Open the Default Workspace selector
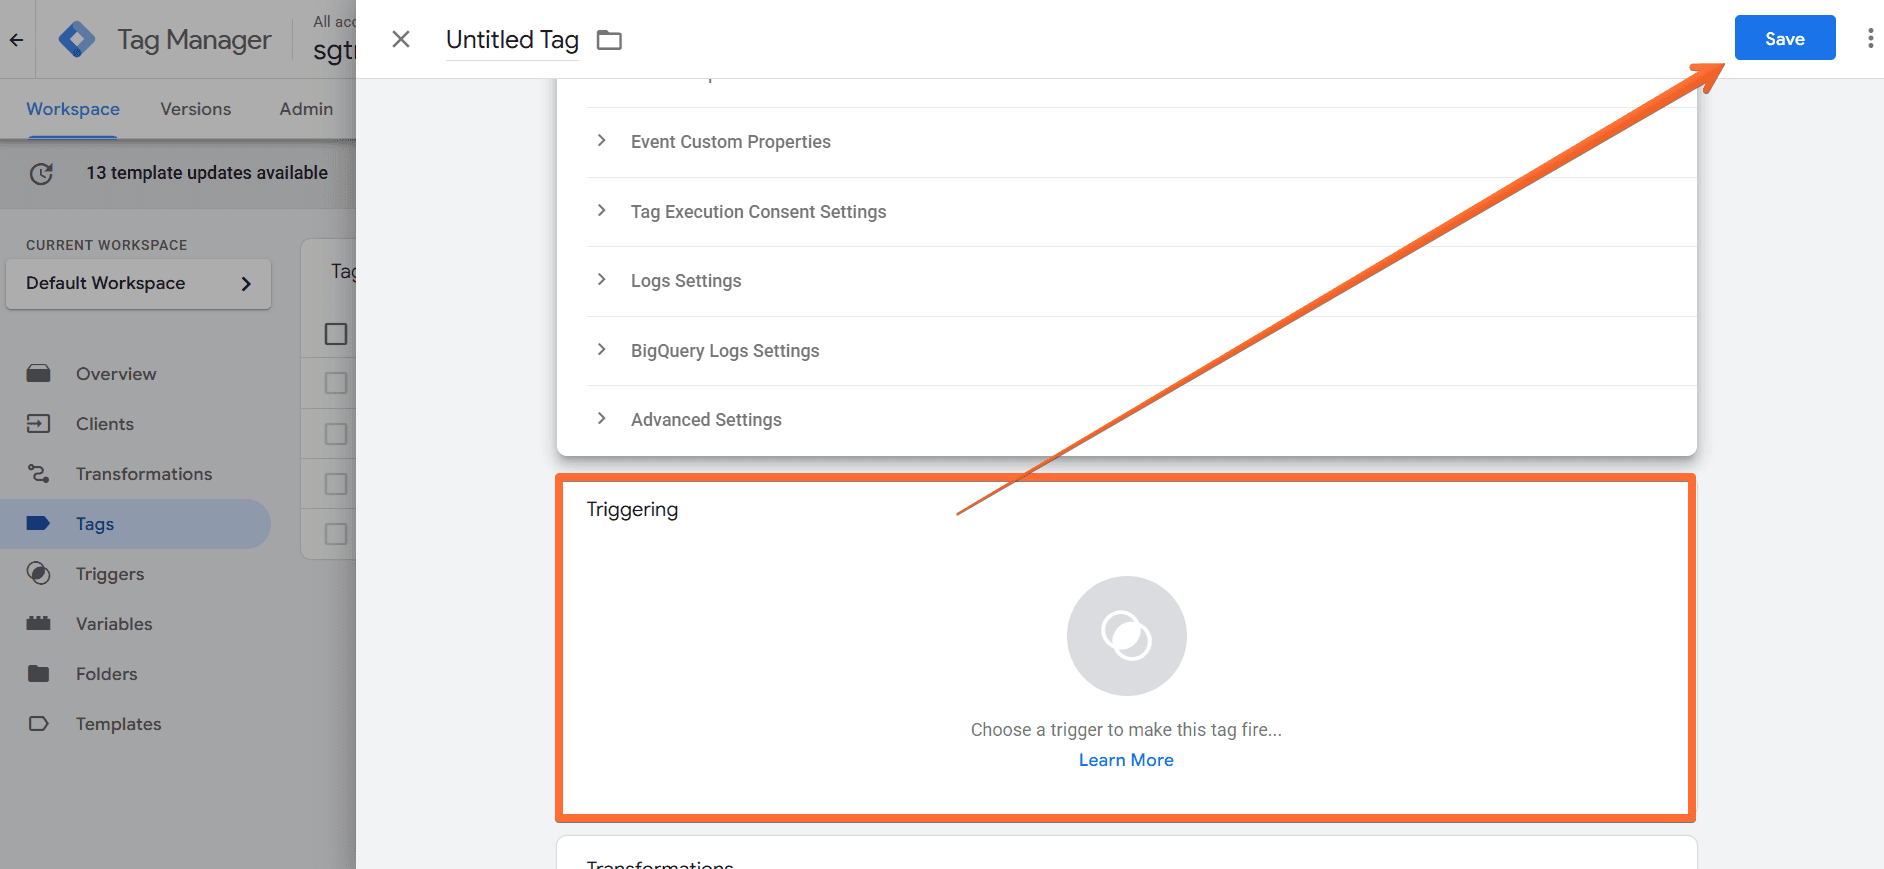This screenshot has width=1884, height=869. point(138,284)
